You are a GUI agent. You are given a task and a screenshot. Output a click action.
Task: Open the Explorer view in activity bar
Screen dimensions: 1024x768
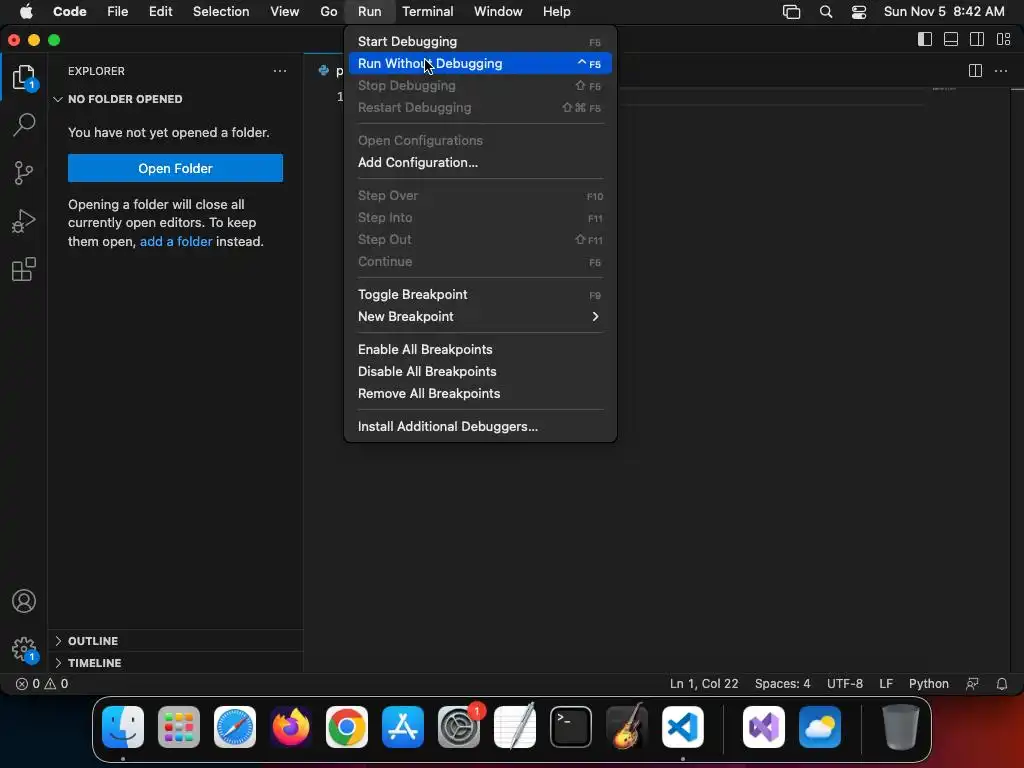tap(24, 78)
